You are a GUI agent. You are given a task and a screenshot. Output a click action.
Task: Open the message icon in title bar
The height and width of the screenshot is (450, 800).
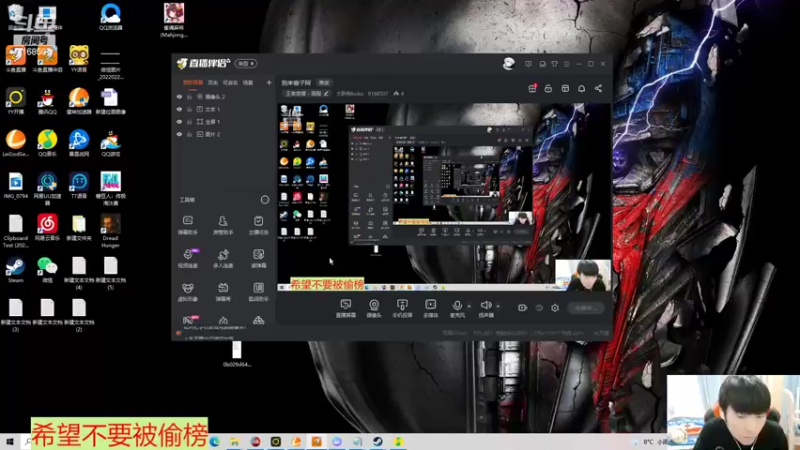pyautogui.click(x=528, y=64)
